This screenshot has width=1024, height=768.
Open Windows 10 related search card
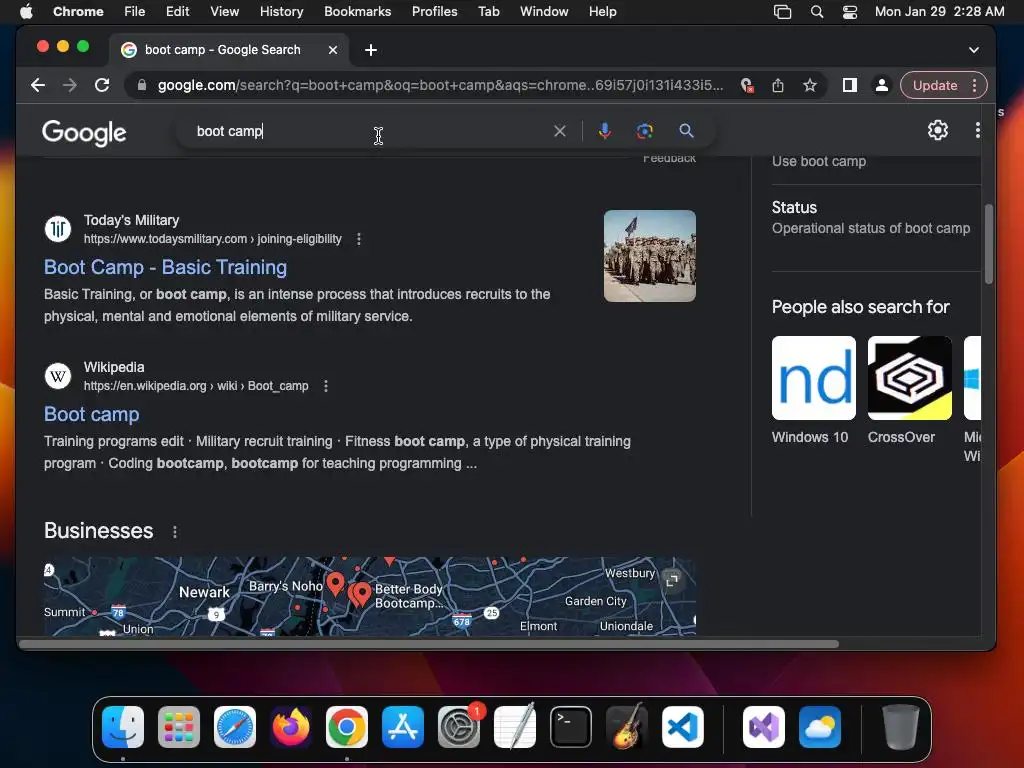click(814, 391)
